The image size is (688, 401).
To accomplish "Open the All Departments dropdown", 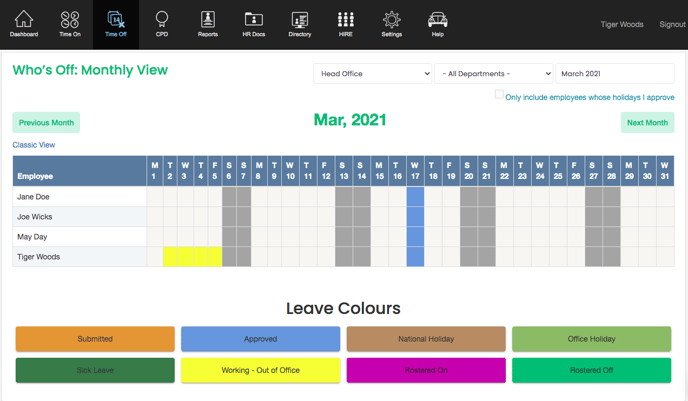I will tap(493, 74).
